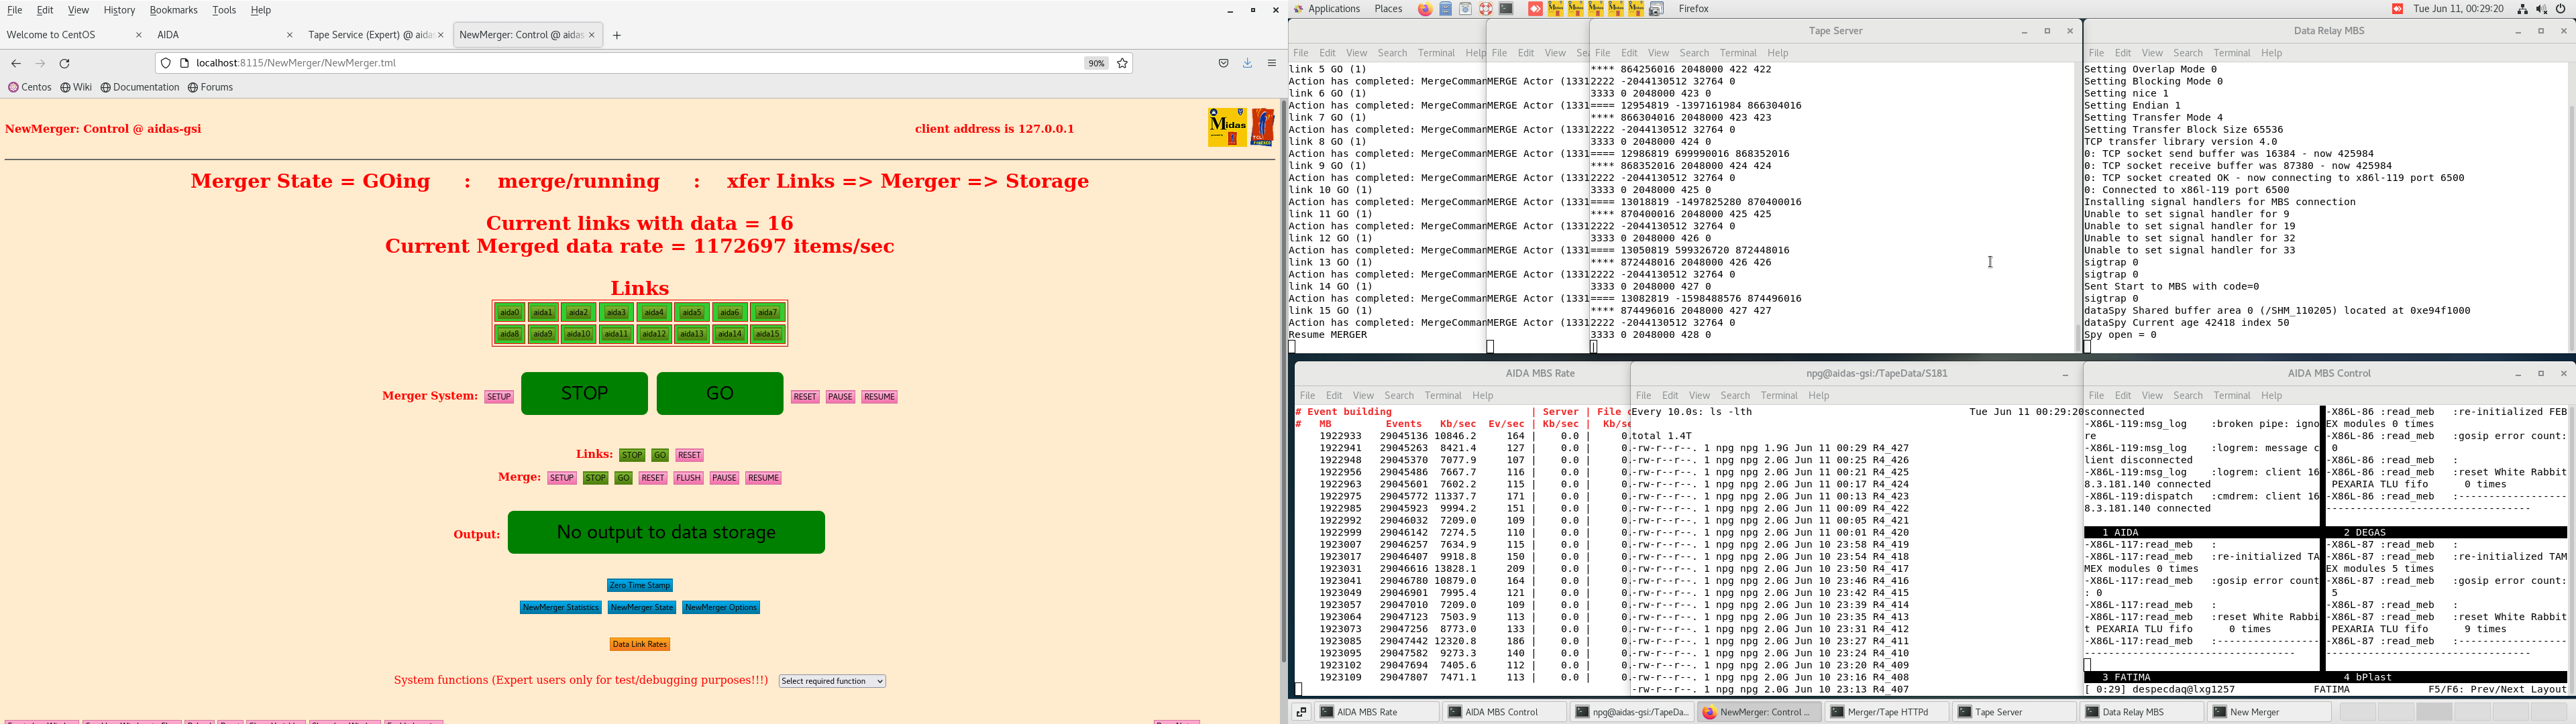Bookmark this page with star icon
The image size is (2576, 724).
1123,63
